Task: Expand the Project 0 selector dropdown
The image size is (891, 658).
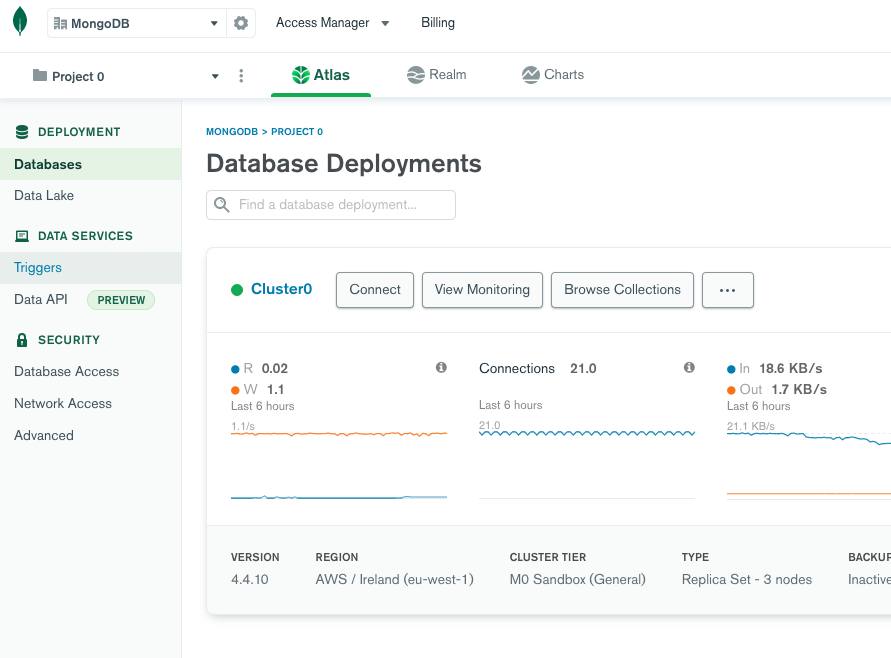Action: [215, 76]
